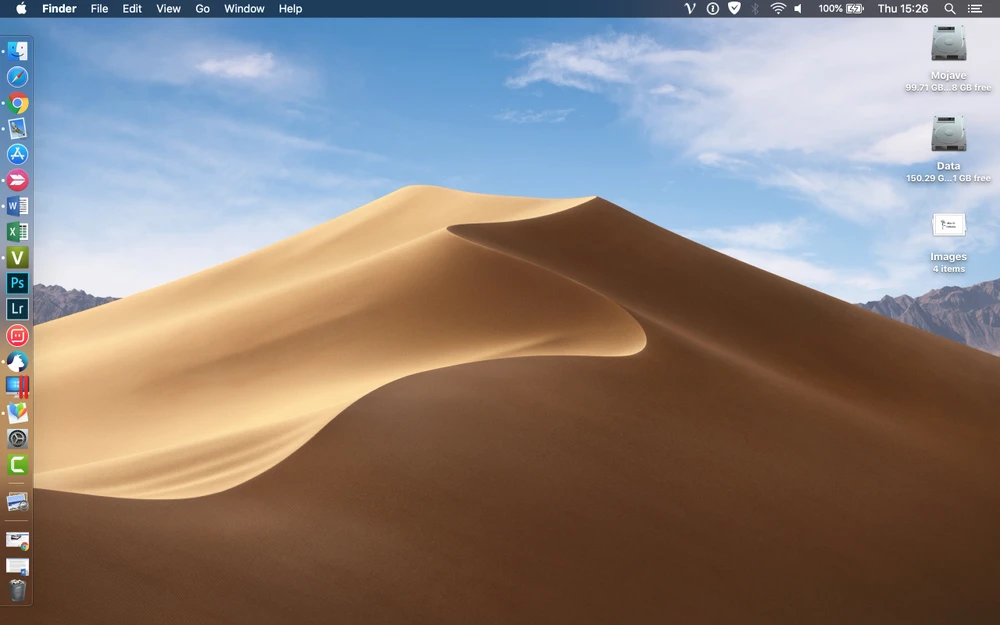The image size is (1000, 625).
Task: Open the Mac App Store
Action: [x=17, y=154]
